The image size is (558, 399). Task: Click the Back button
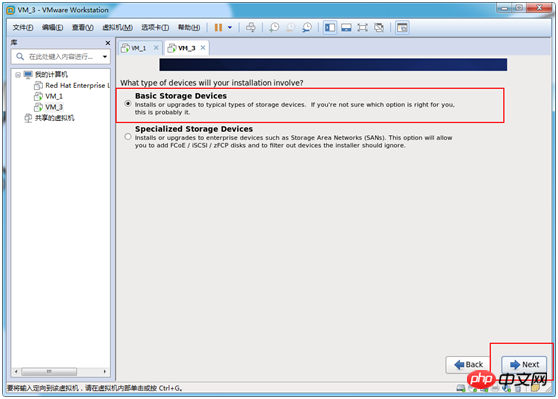click(468, 364)
